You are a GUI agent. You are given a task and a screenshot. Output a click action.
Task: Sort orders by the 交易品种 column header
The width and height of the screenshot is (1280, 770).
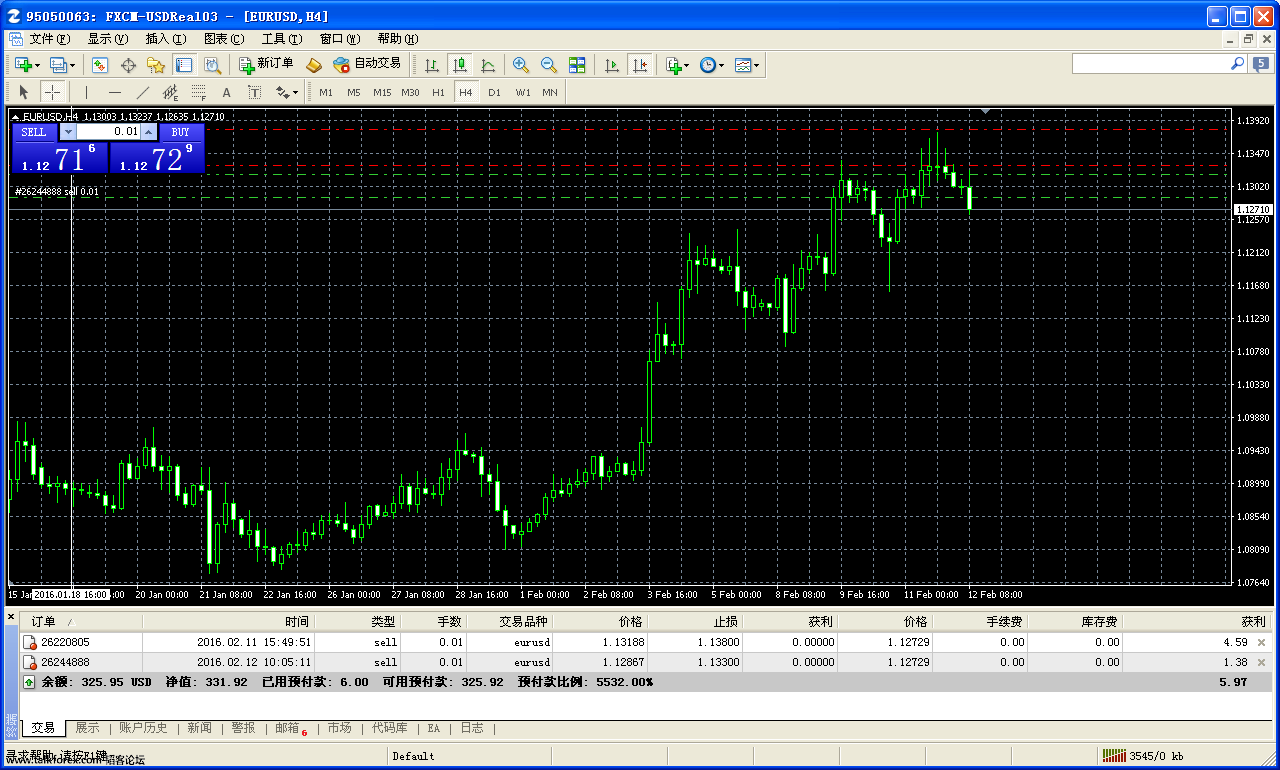point(509,622)
